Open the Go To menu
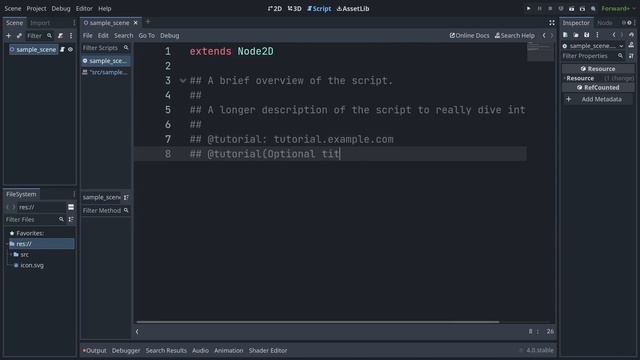Screen dimensions: 640x360 tap(147, 36)
